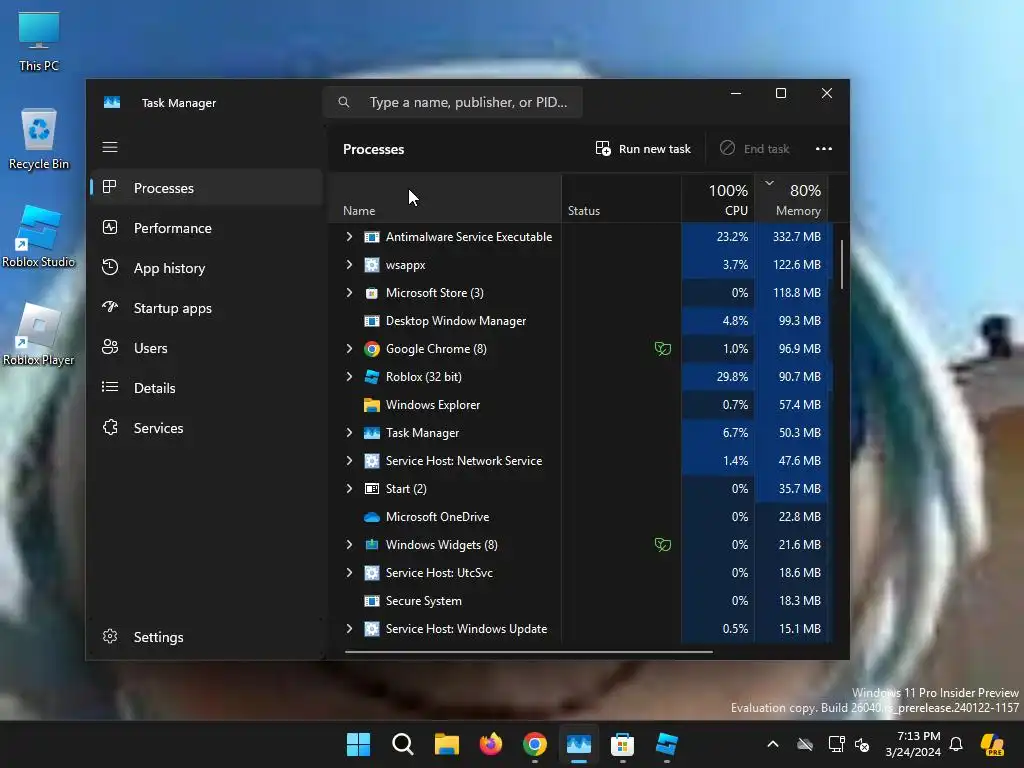Select the Windows Explorer process row
The width and height of the screenshot is (1024, 768).
(x=581, y=405)
